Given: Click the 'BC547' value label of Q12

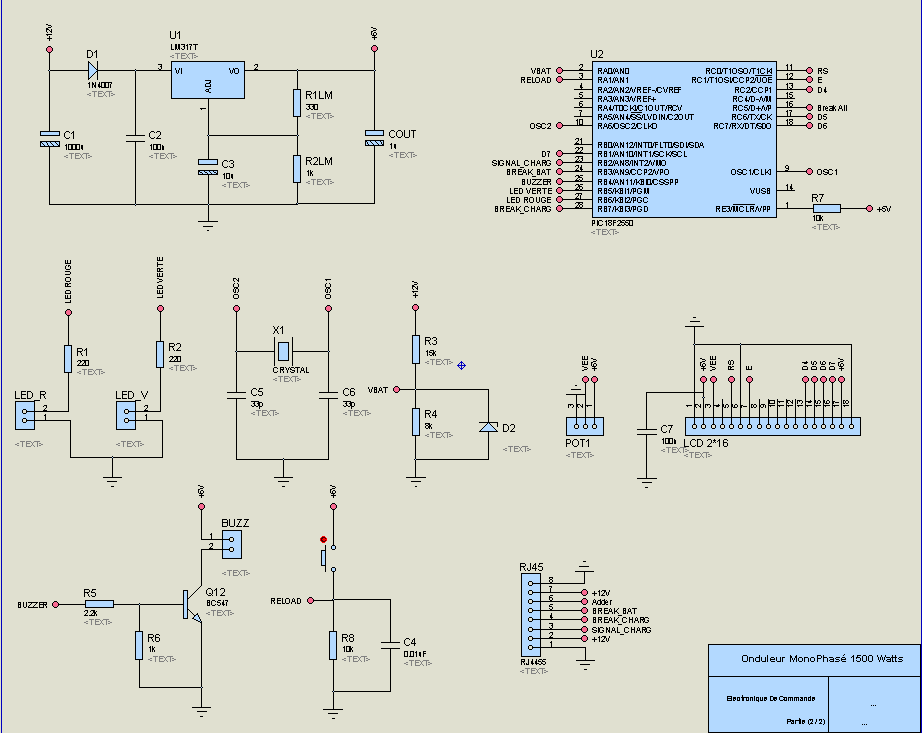Looking at the screenshot, I should click(x=217, y=603).
